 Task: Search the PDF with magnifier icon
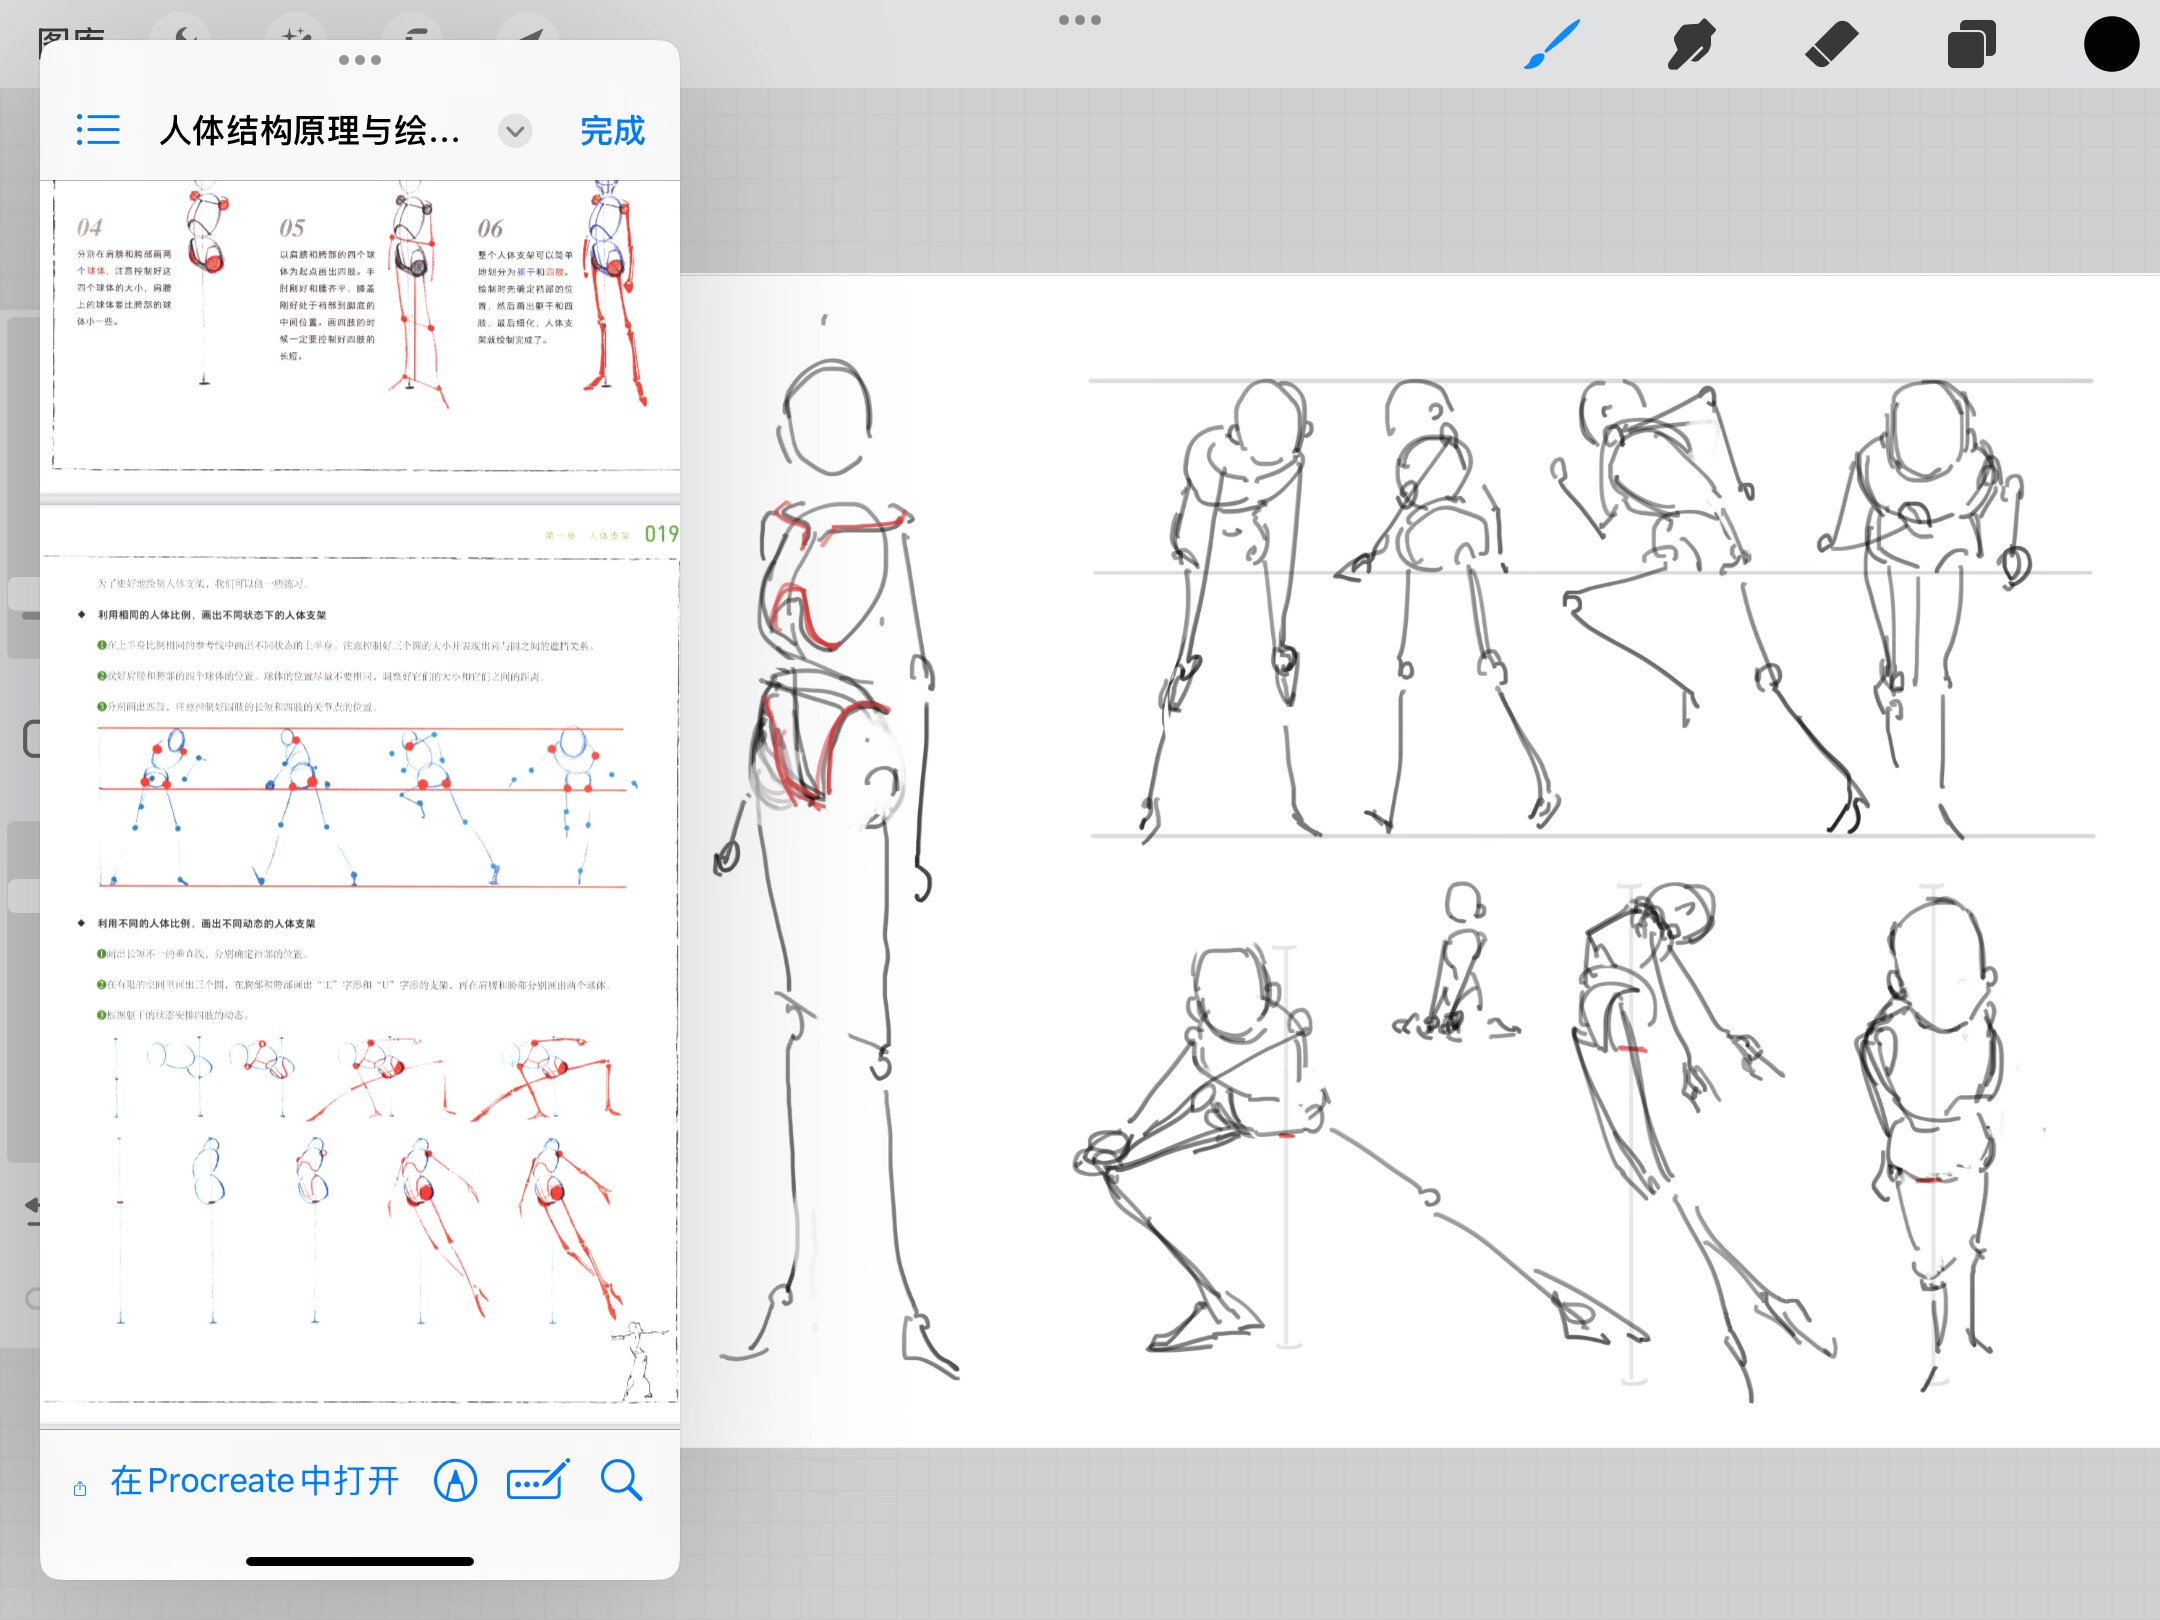[621, 1481]
